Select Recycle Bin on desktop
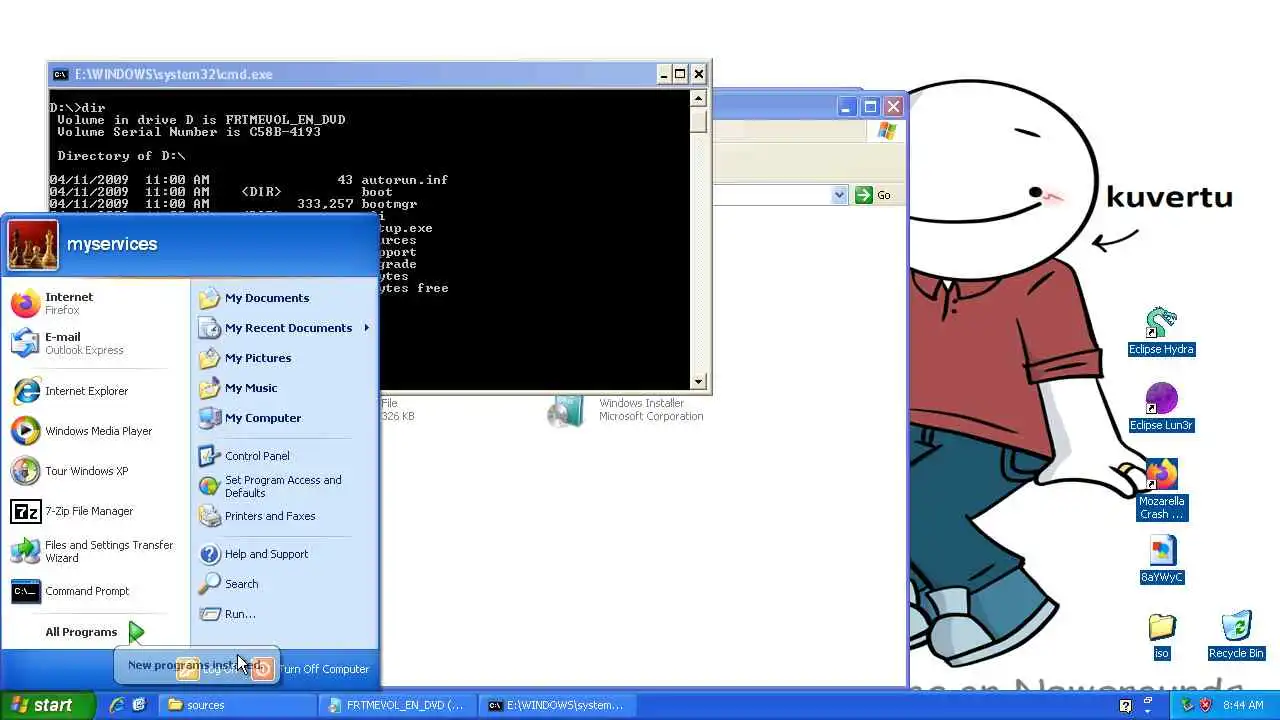Screen dimensions: 1280x720 pyautogui.click(x=1236, y=636)
